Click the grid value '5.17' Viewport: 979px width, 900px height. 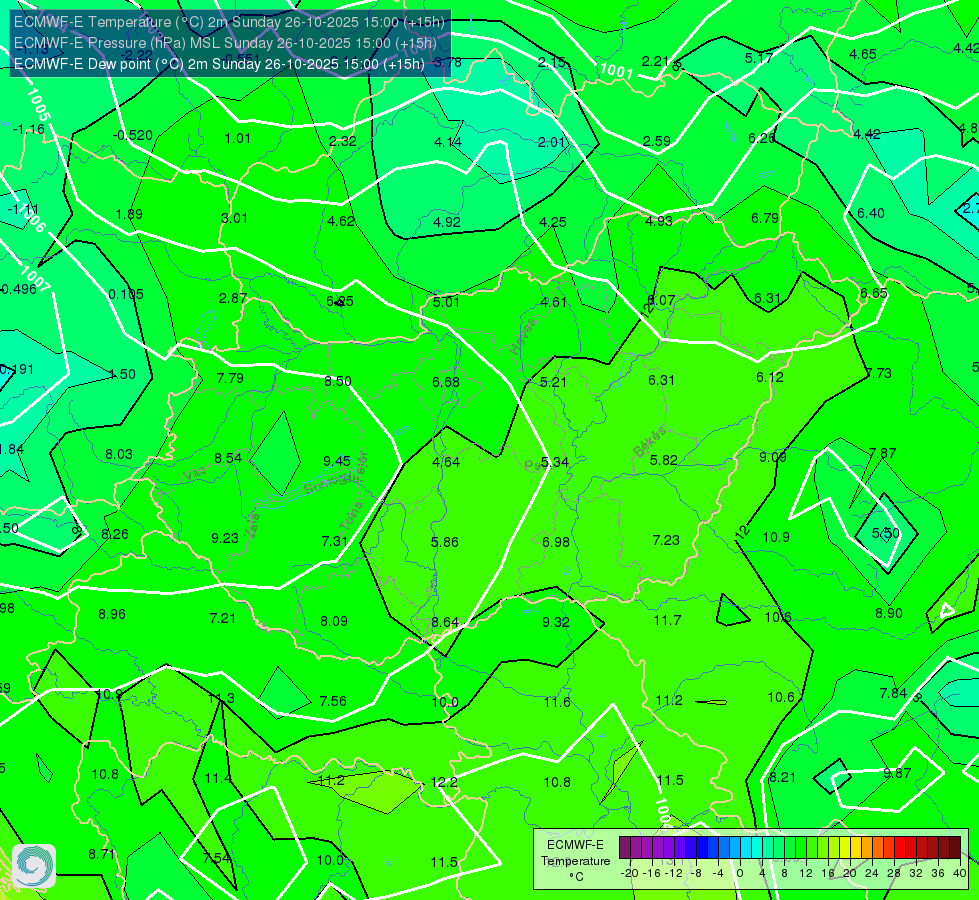click(x=759, y=59)
